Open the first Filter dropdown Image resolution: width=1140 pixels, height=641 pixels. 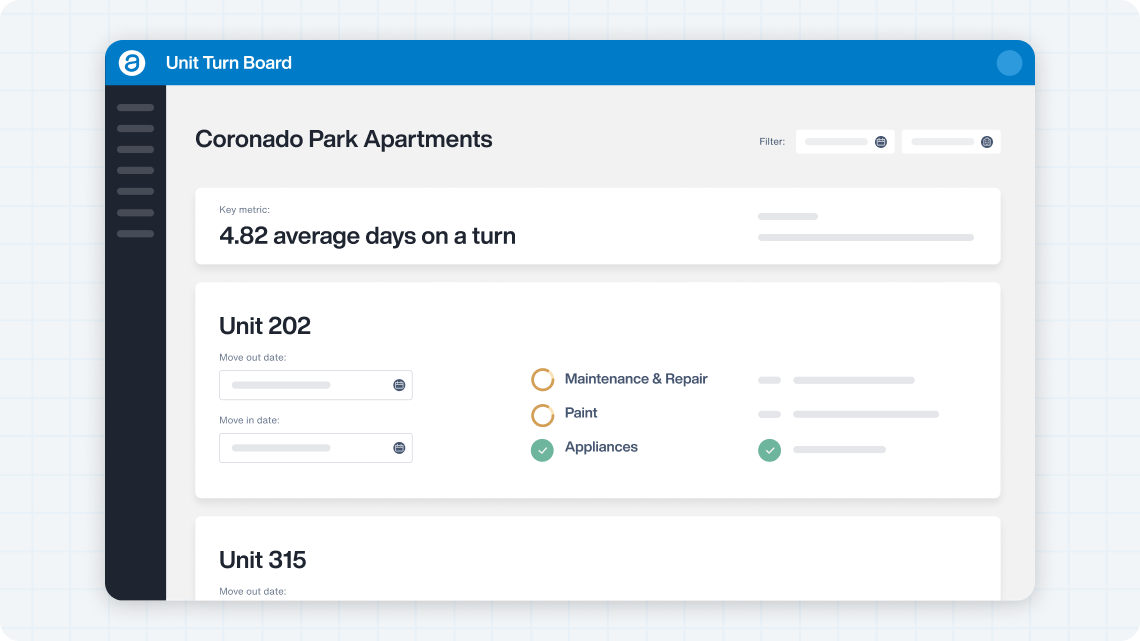pyautogui.click(x=844, y=141)
